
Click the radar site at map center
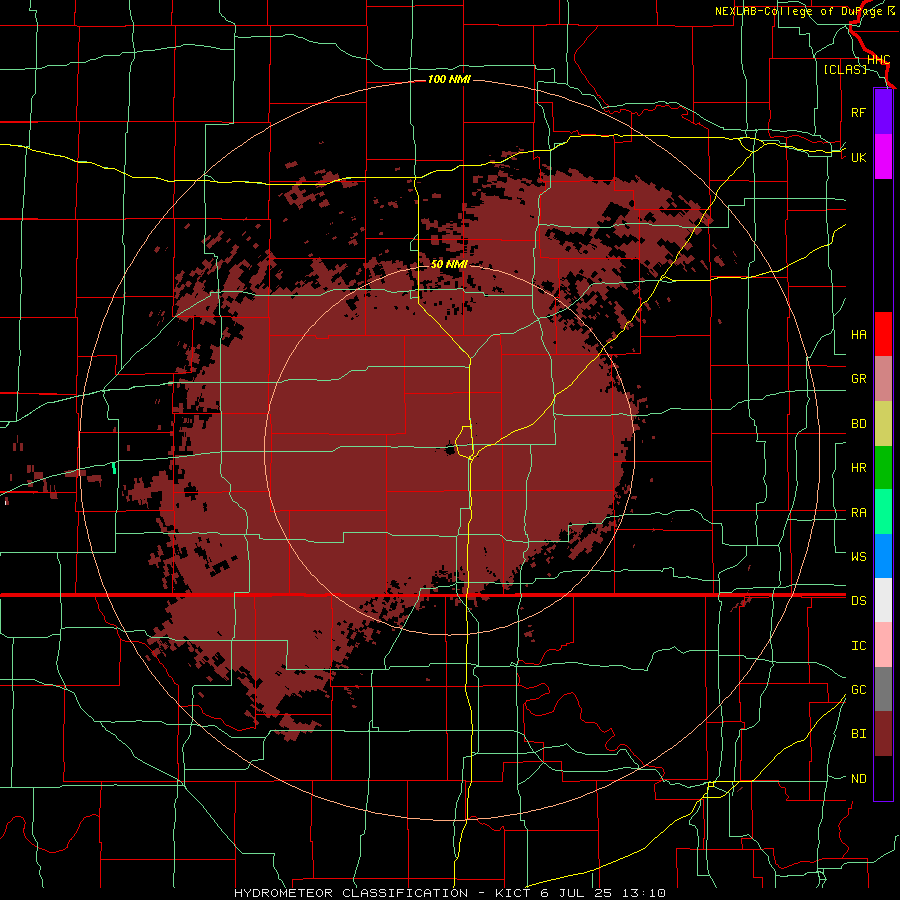tap(449, 451)
